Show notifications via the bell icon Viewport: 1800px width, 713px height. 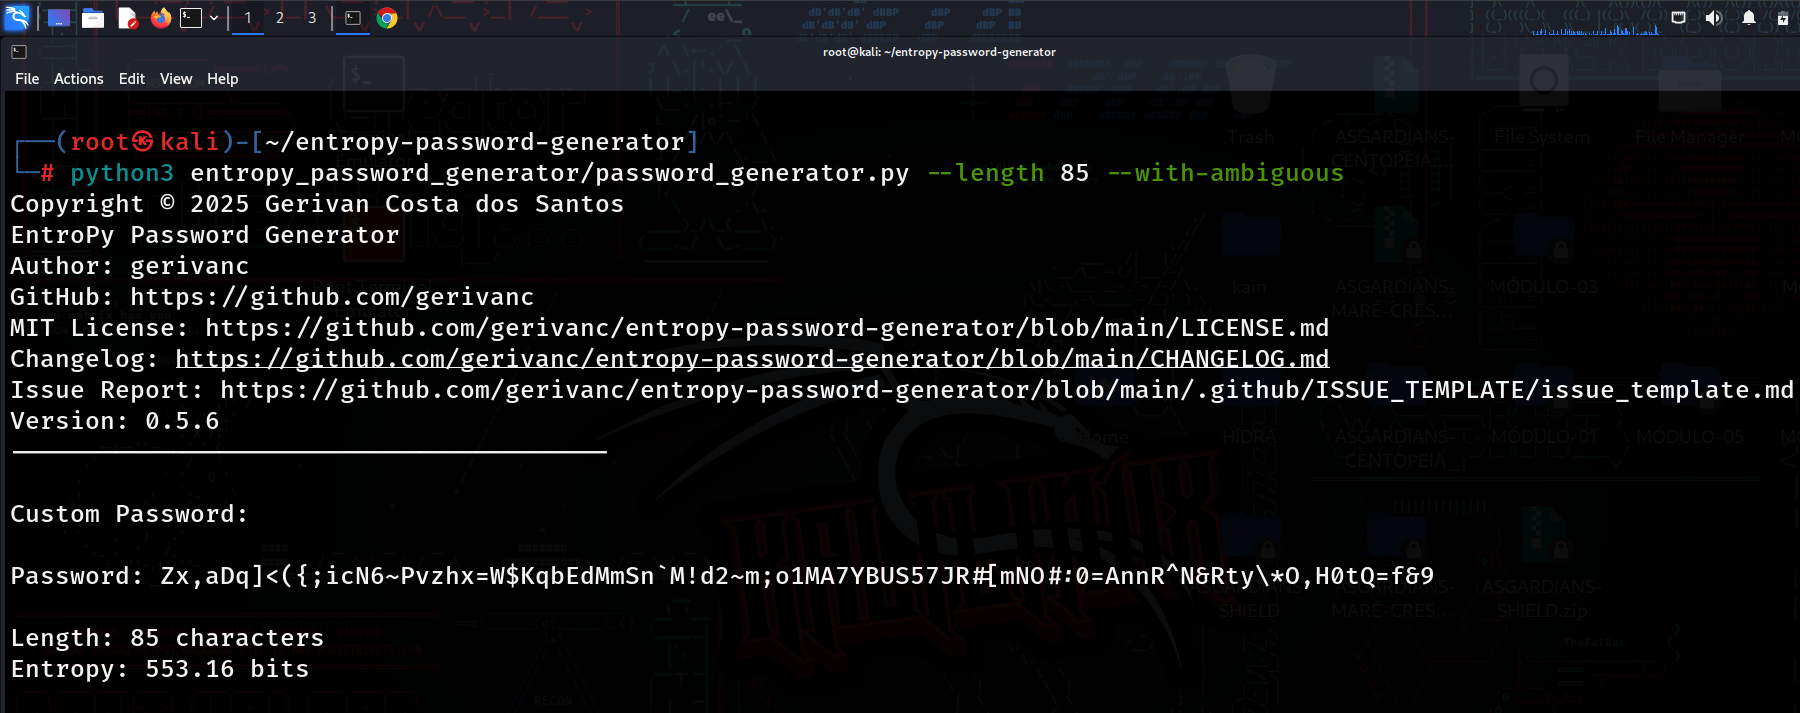1749,18
